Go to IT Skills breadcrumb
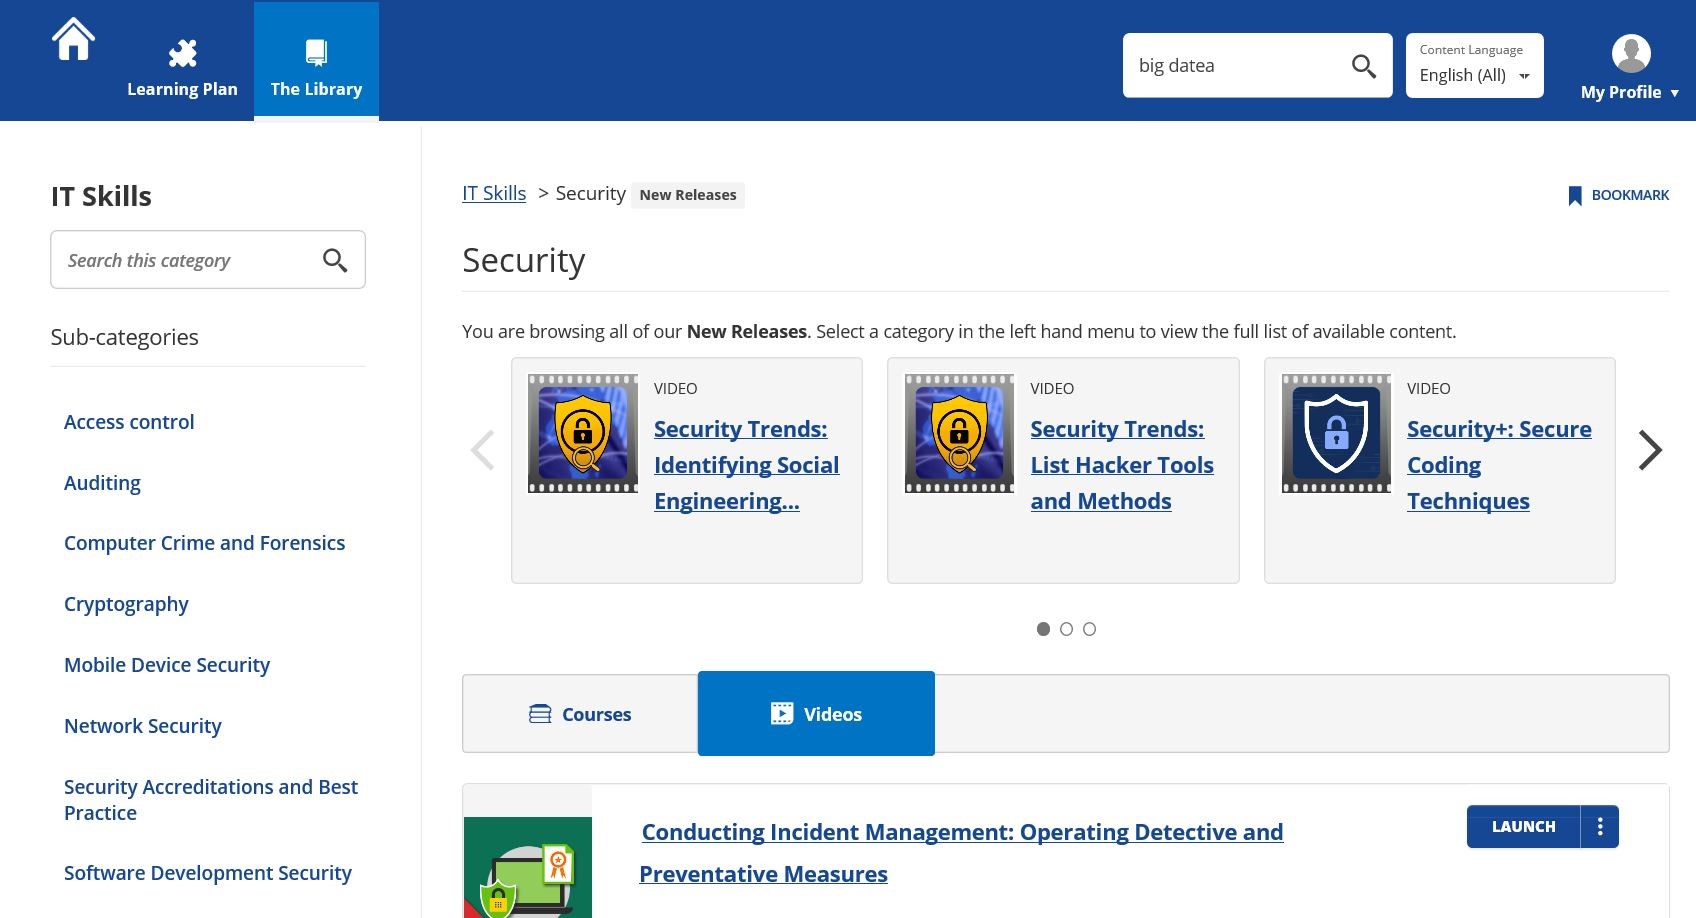This screenshot has width=1696, height=918. click(494, 193)
